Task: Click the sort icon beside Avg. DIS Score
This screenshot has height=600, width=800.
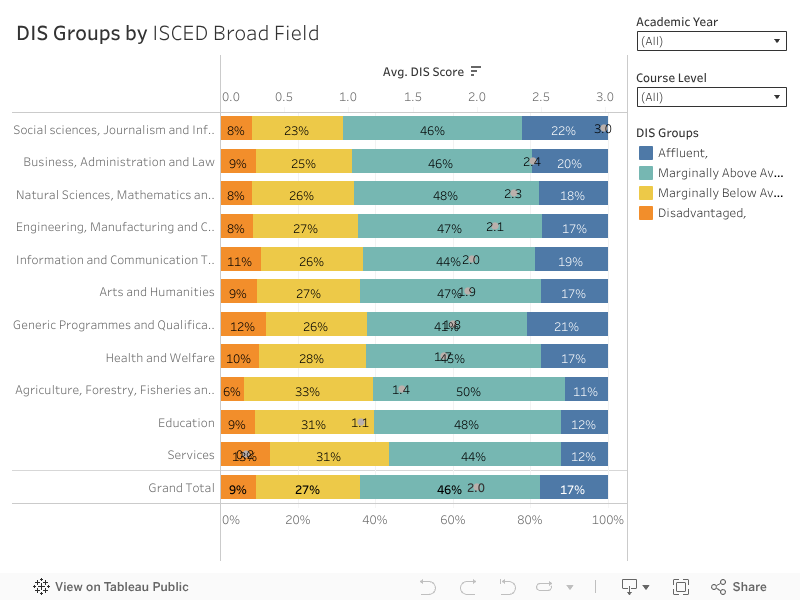Action: click(x=476, y=71)
